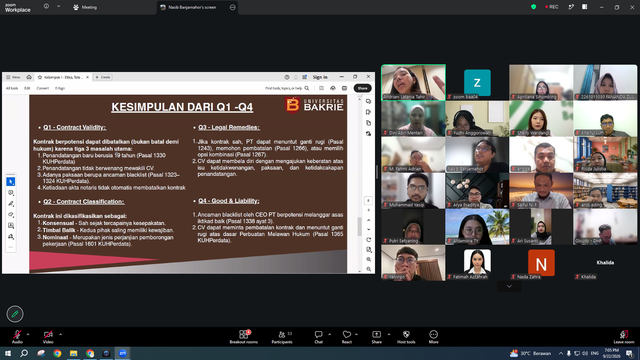Choose the Select arrow tool in Acrobat

pyautogui.click(x=11, y=182)
